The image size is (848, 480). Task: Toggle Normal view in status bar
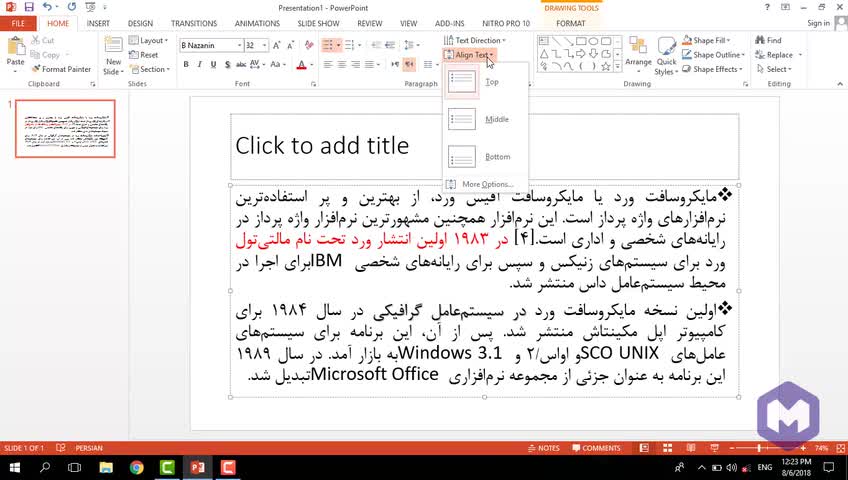click(644, 448)
